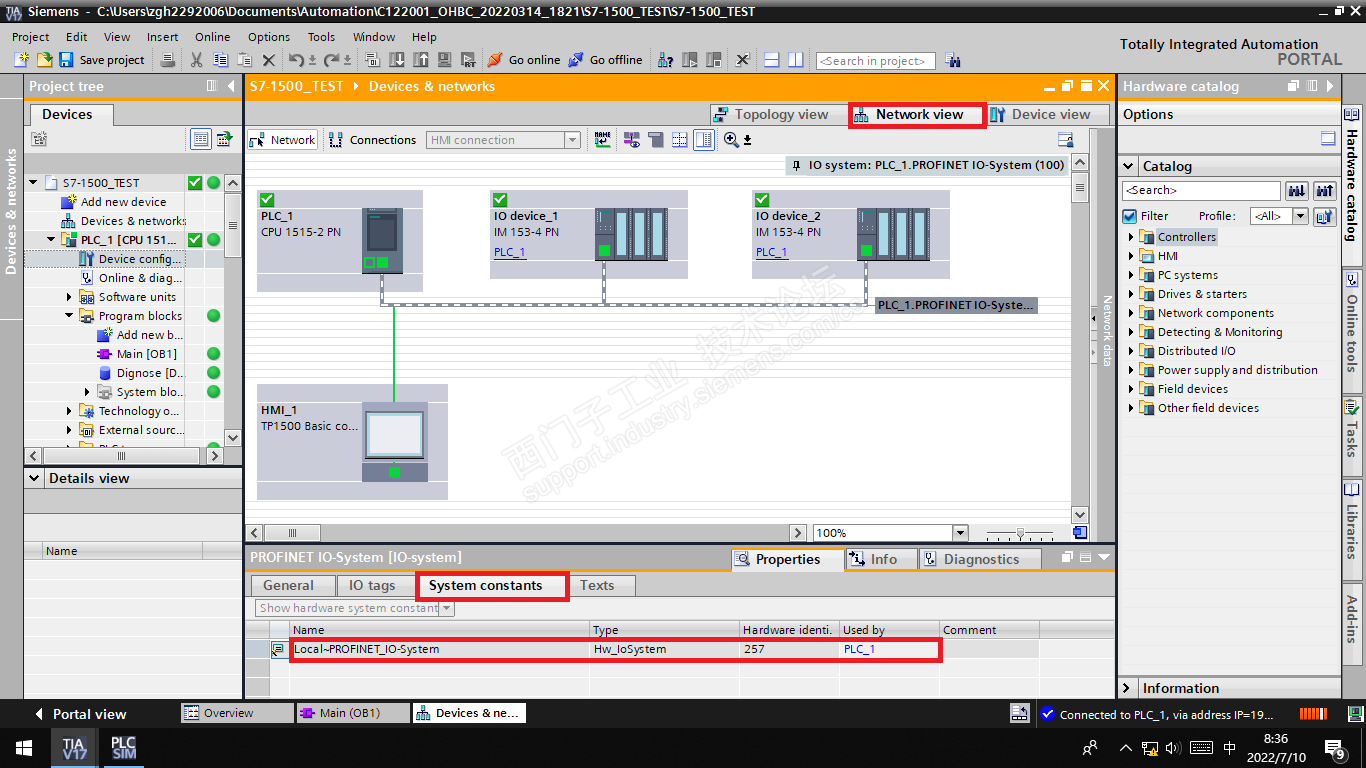Click the catalog search-down icon

tap(1297, 190)
